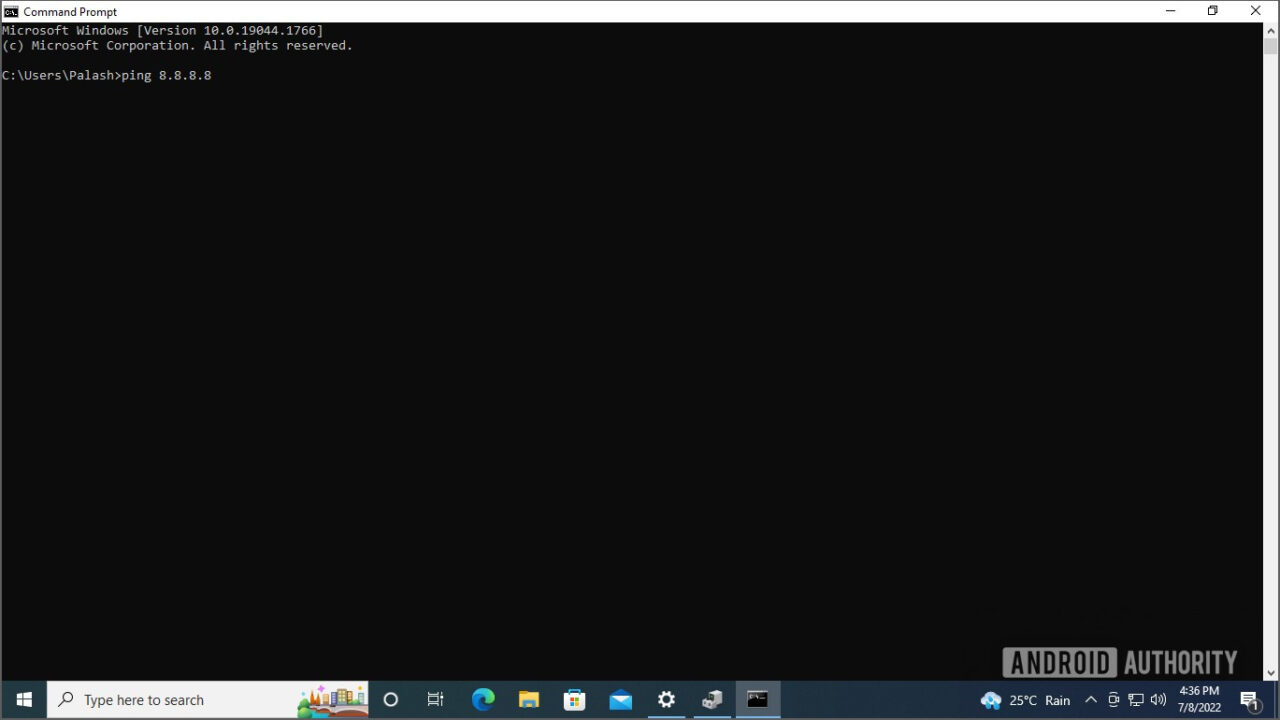Screen dimensions: 1280x720
Task: Open the volume control in the system tray
Action: 1157,699
